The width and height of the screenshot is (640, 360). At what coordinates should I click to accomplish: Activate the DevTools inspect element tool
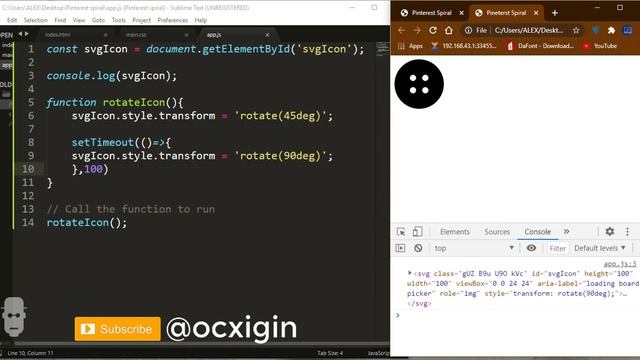[401, 232]
